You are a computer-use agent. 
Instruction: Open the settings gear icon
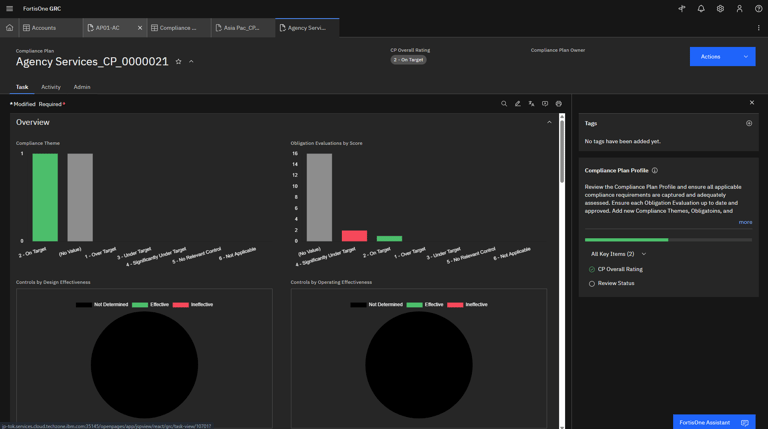pos(720,8)
